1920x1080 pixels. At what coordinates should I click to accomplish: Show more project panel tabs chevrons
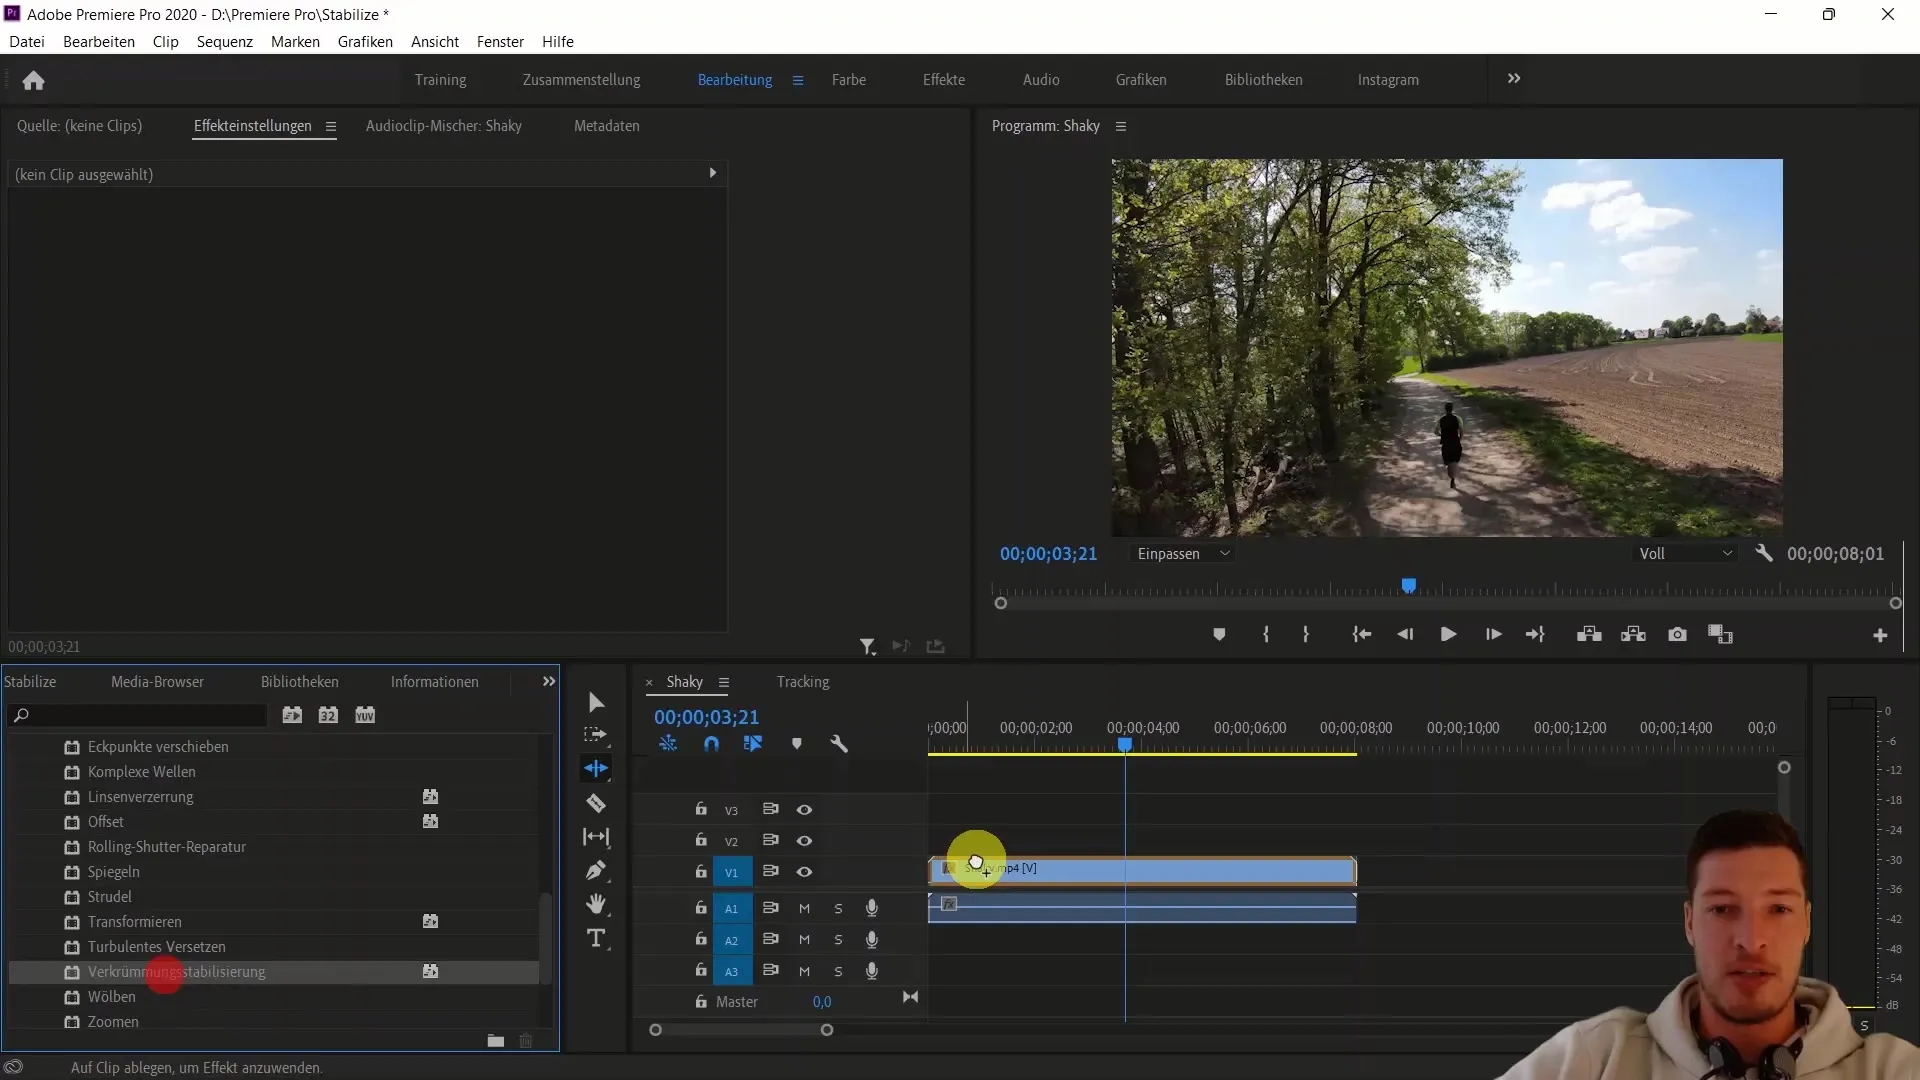[x=548, y=681]
